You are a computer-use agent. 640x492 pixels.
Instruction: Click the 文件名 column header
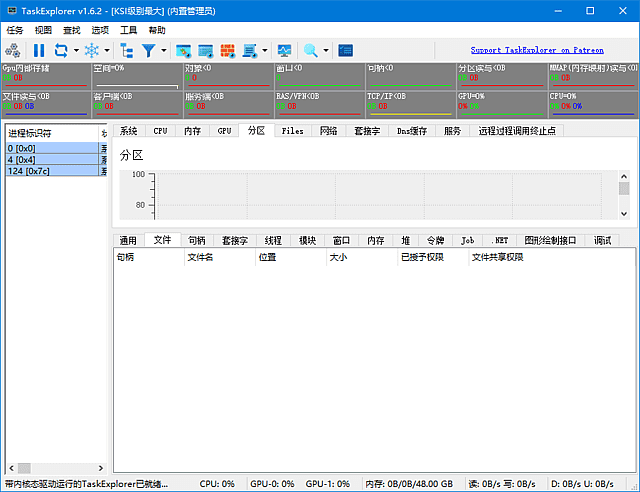tap(201, 257)
